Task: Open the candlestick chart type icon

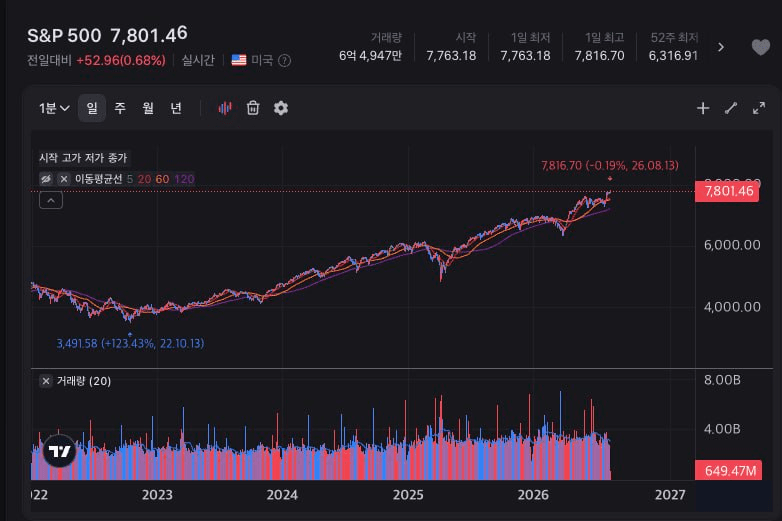Action: click(x=225, y=108)
